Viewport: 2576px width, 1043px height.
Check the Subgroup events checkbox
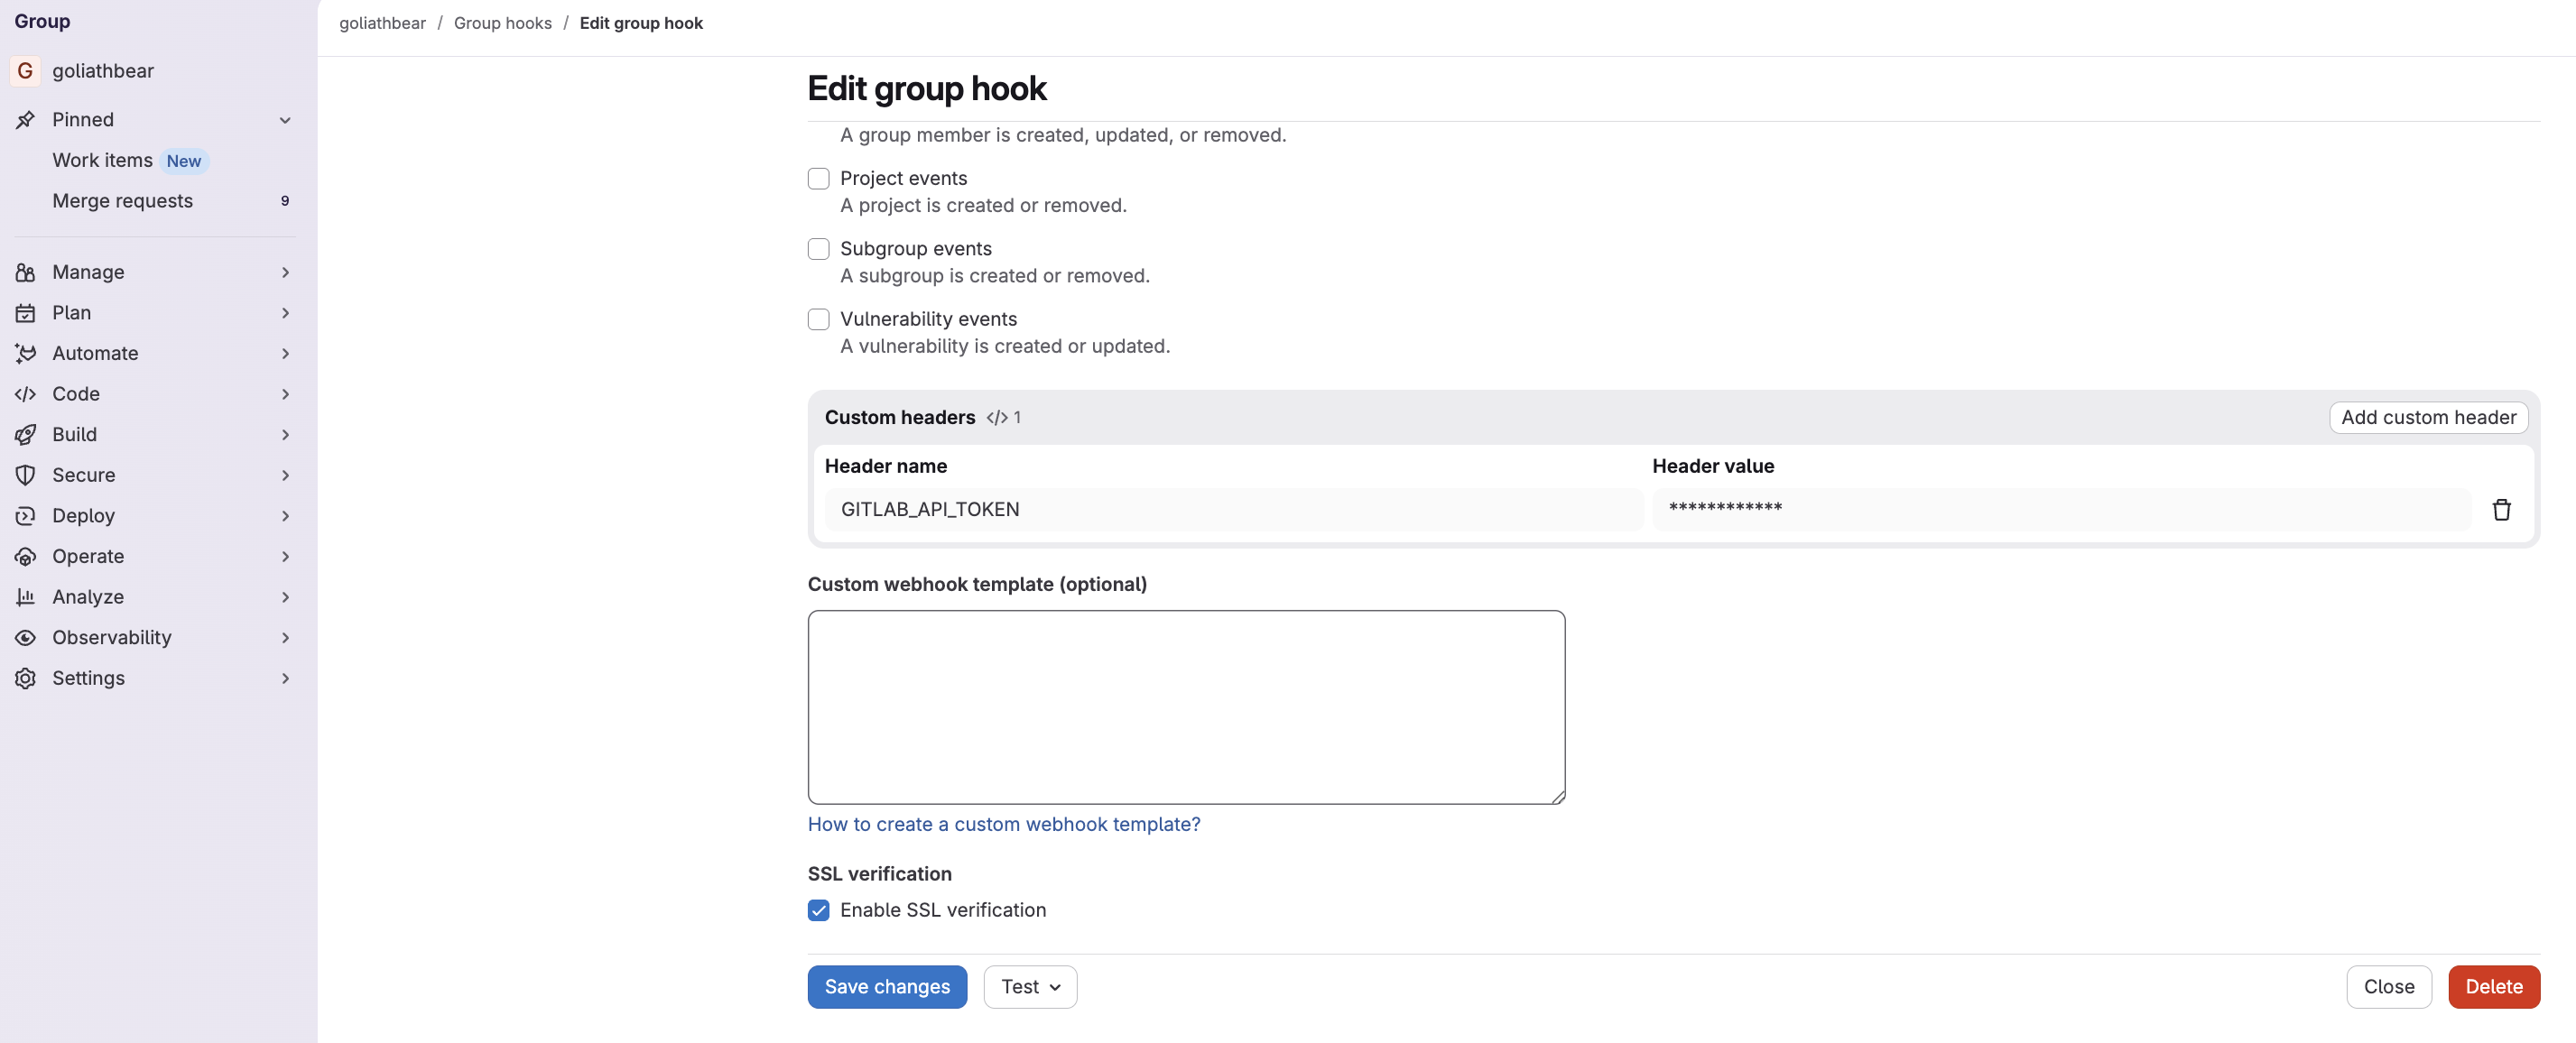point(818,249)
